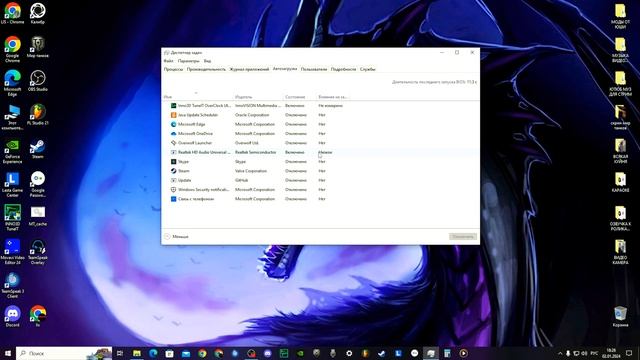This screenshot has width=640, height=360.
Task: Open Вид menu in Task Manager
Action: tap(207, 61)
